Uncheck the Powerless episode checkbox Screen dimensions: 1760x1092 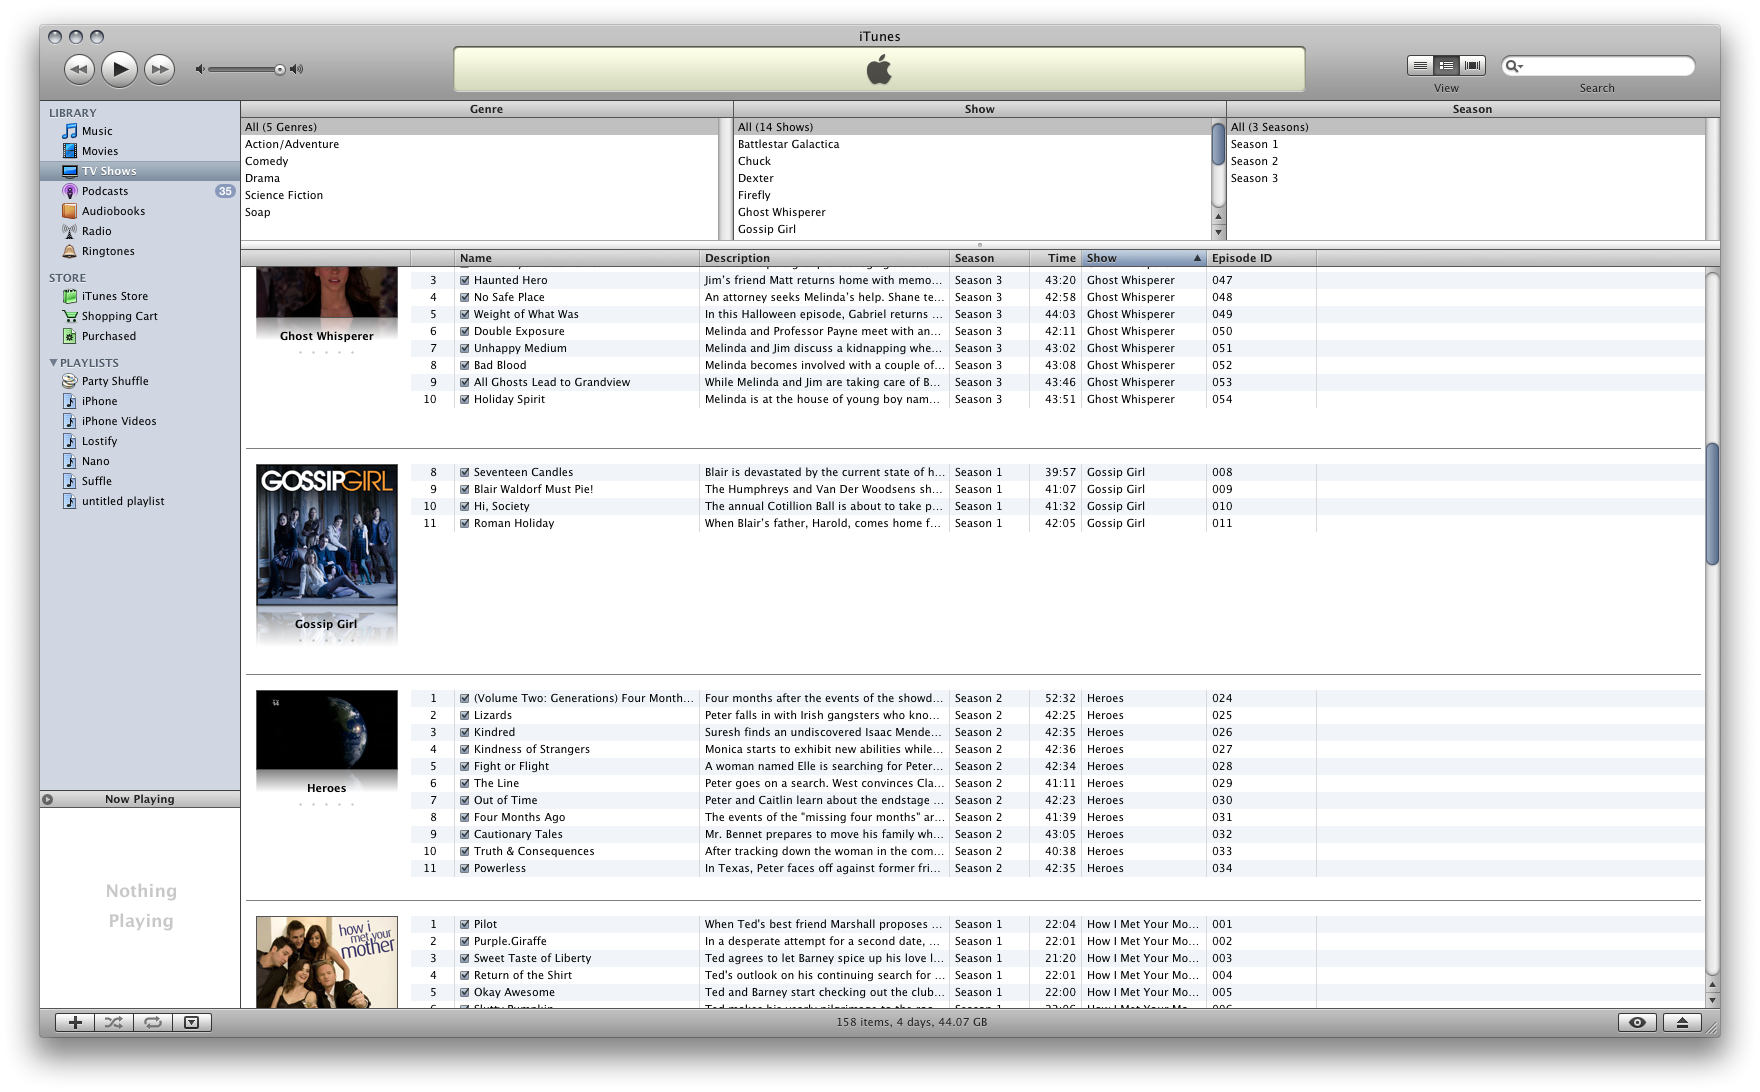pos(465,868)
